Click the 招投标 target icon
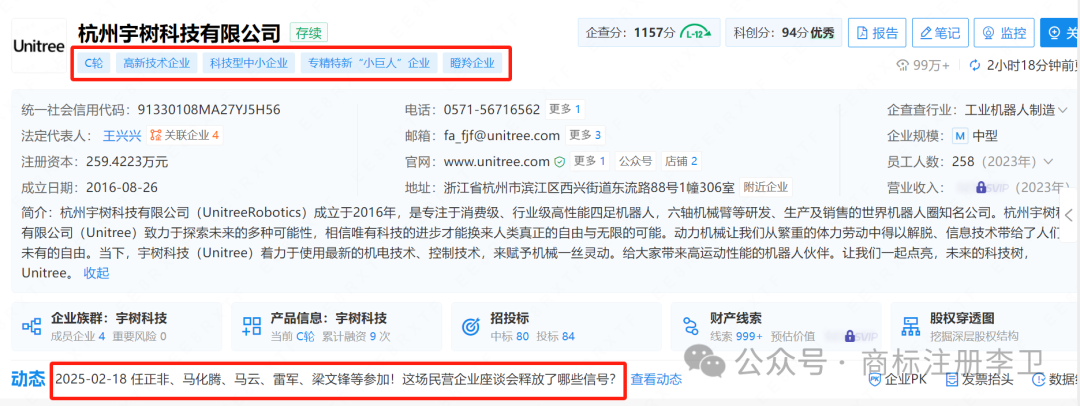Image resolution: width=1080 pixels, height=406 pixels. tap(470, 326)
